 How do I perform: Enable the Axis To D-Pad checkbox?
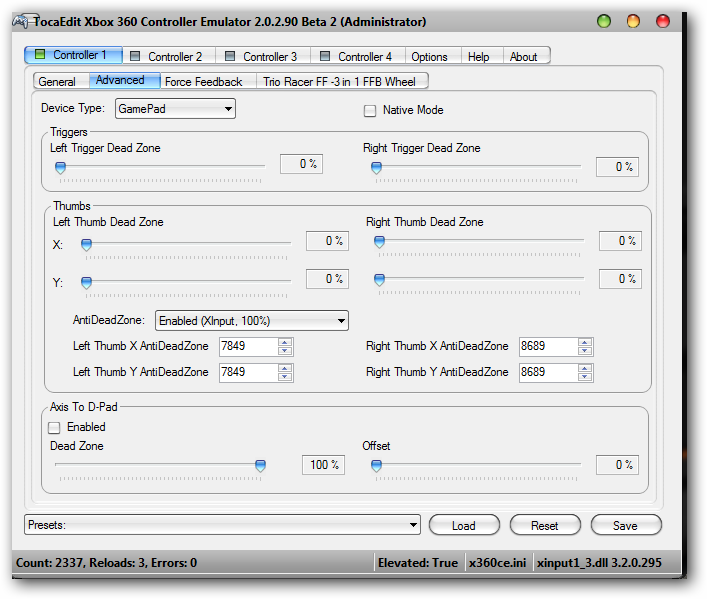point(54,427)
